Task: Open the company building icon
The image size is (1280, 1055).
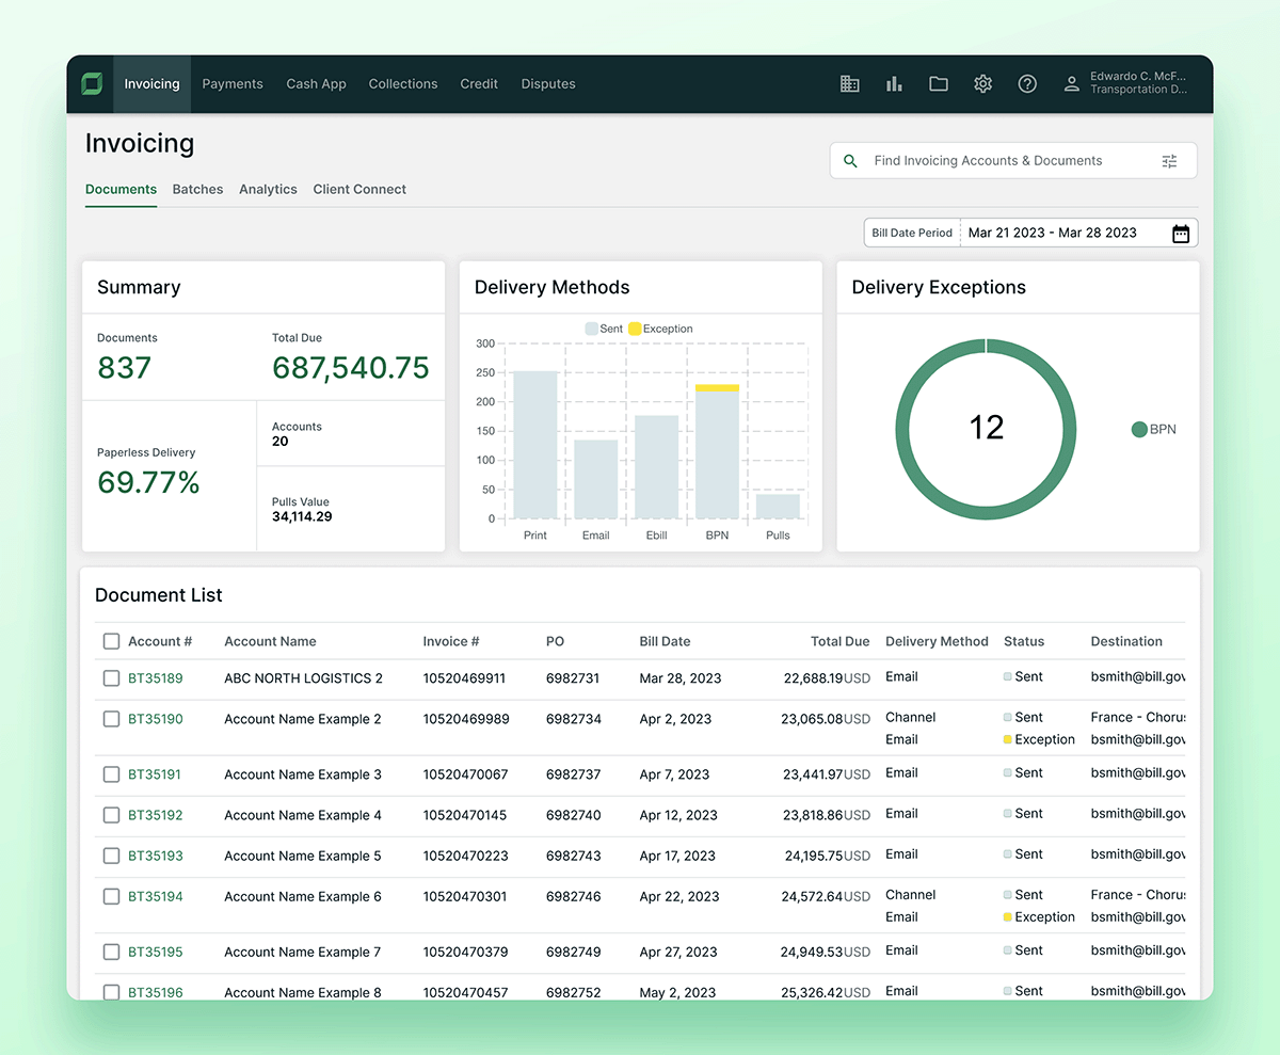Action: 850,84
